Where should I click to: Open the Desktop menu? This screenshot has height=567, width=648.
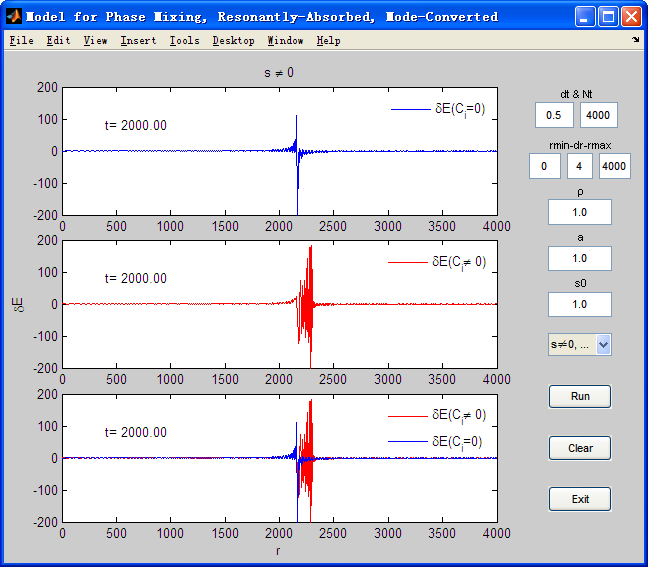(233, 40)
